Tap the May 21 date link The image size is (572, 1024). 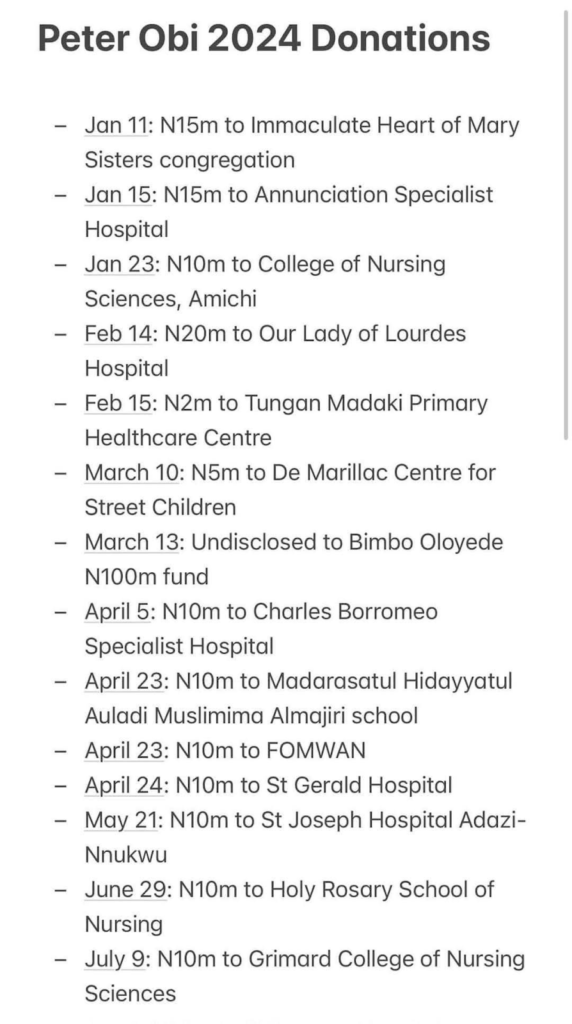point(122,820)
